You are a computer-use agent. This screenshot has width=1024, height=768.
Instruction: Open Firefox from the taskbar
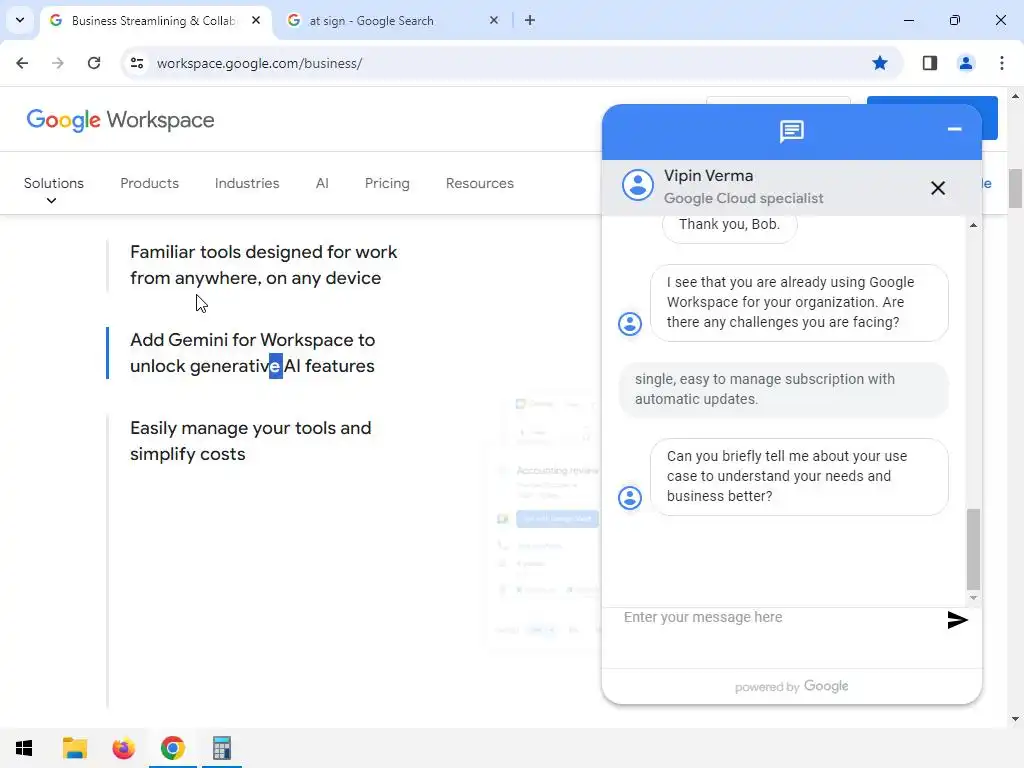coord(123,748)
